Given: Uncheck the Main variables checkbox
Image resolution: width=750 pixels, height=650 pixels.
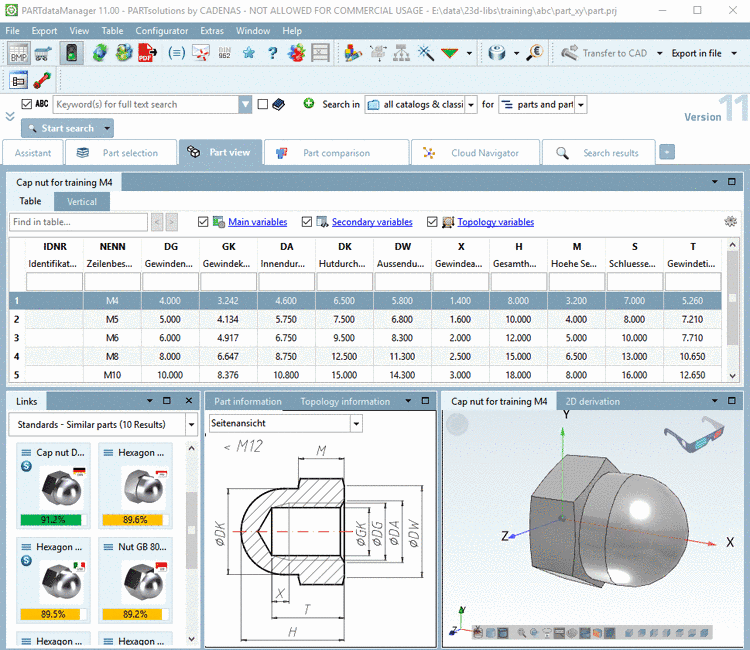Looking at the screenshot, I should (x=204, y=222).
